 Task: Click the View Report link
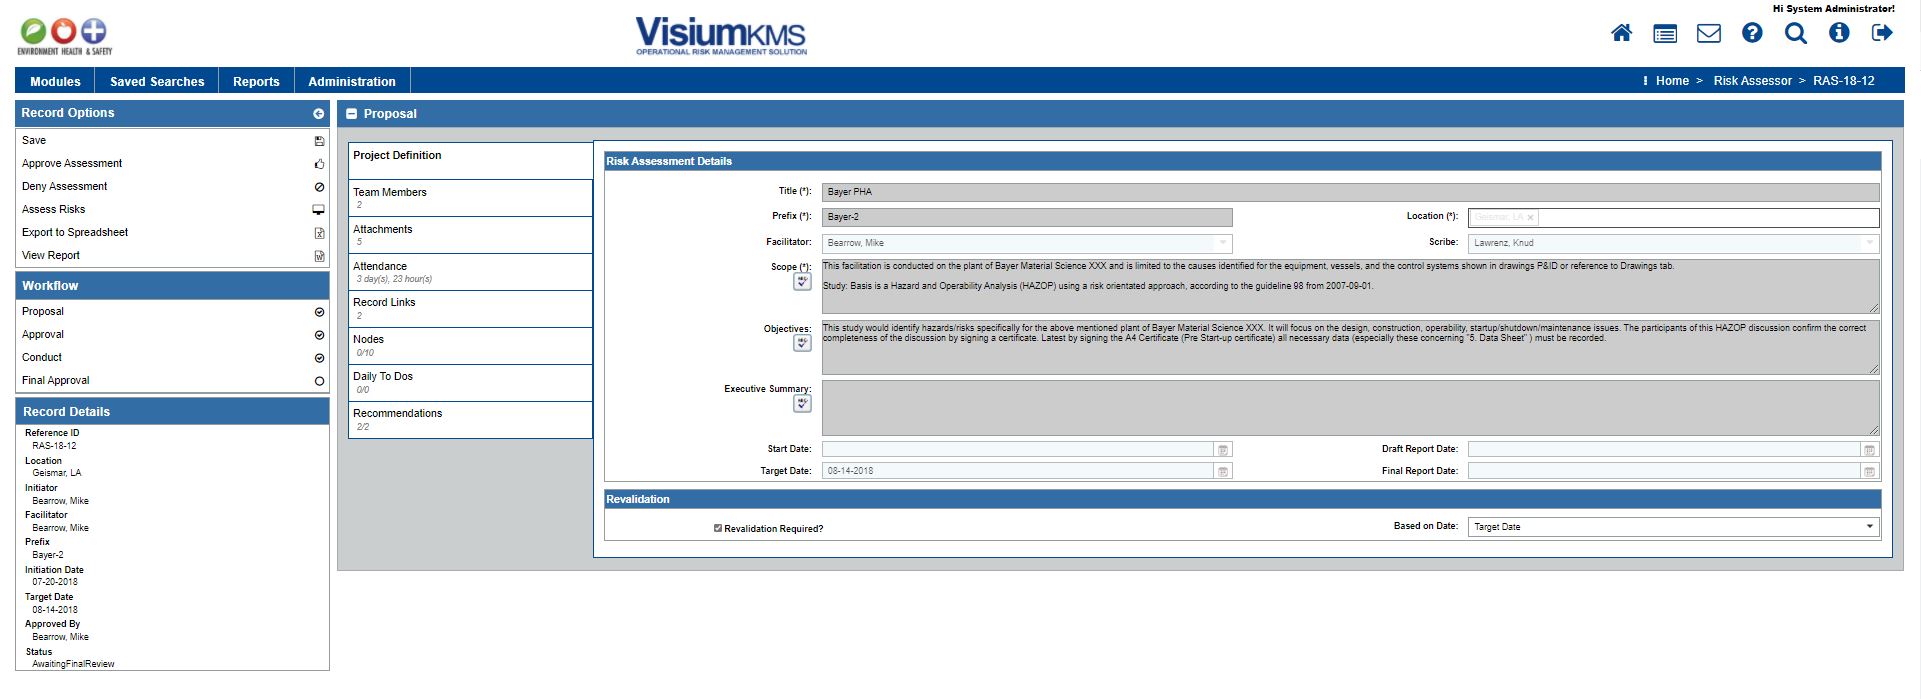tap(51, 256)
